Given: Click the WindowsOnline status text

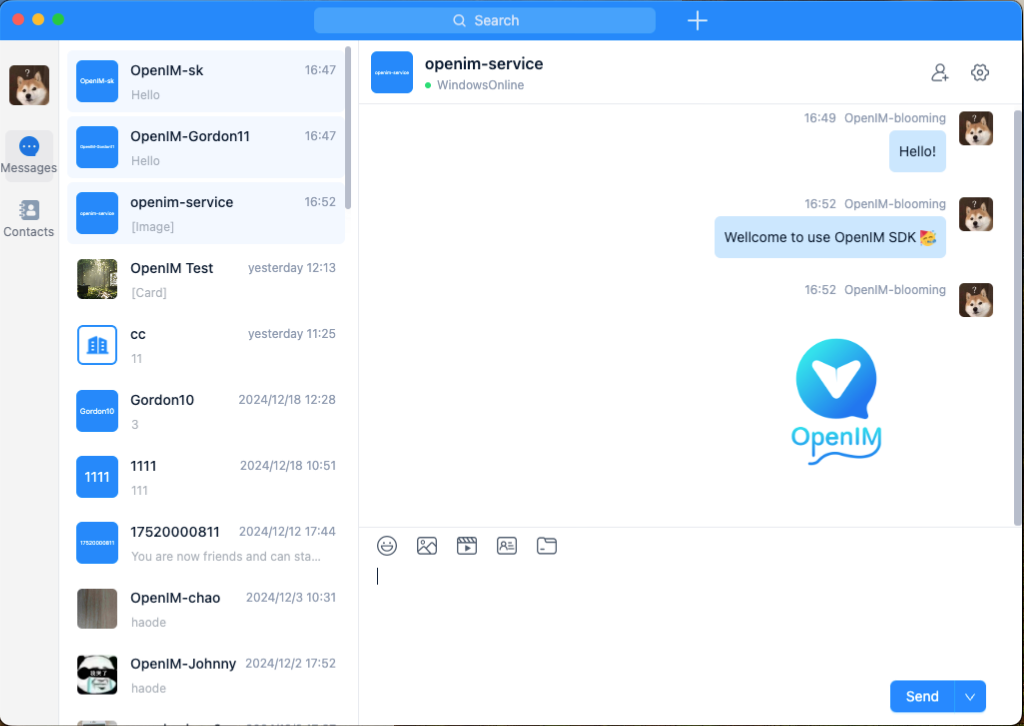Looking at the screenshot, I should pyautogui.click(x=480, y=85).
